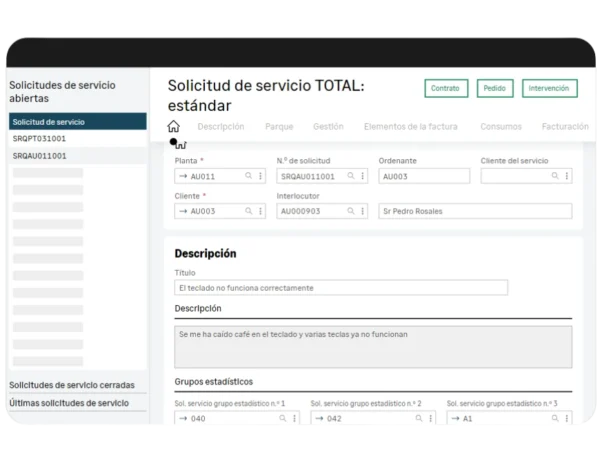The height and width of the screenshot is (463, 600).
Task: Select service request SRQPT031001 in list
Action: click(40, 139)
